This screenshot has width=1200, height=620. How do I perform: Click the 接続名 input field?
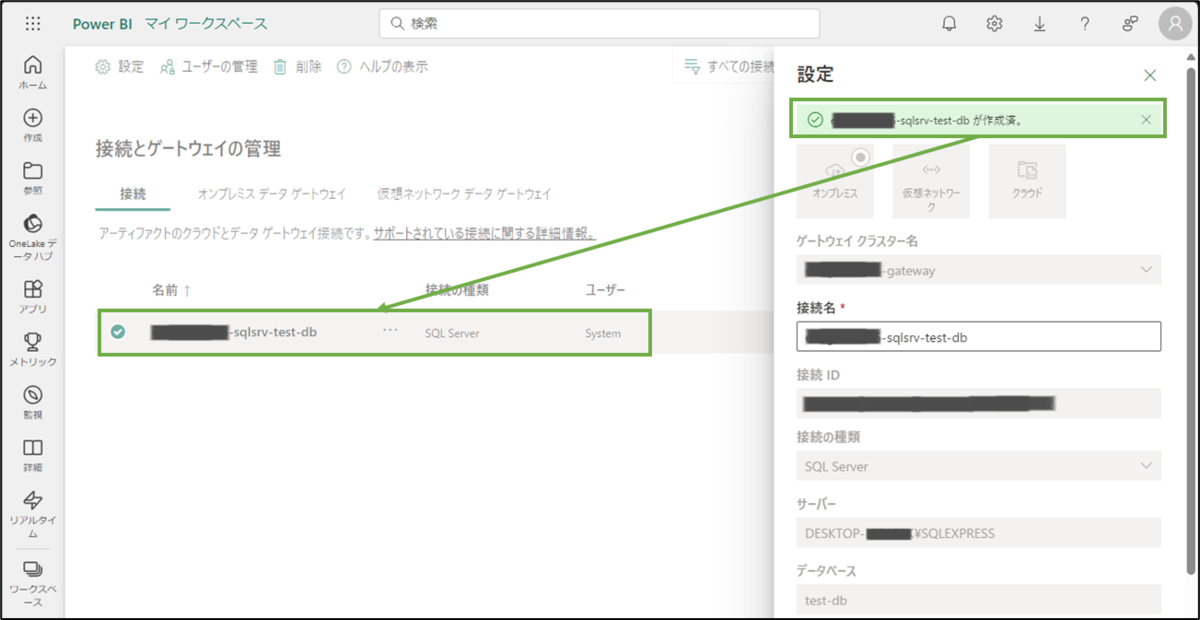point(979,337)
